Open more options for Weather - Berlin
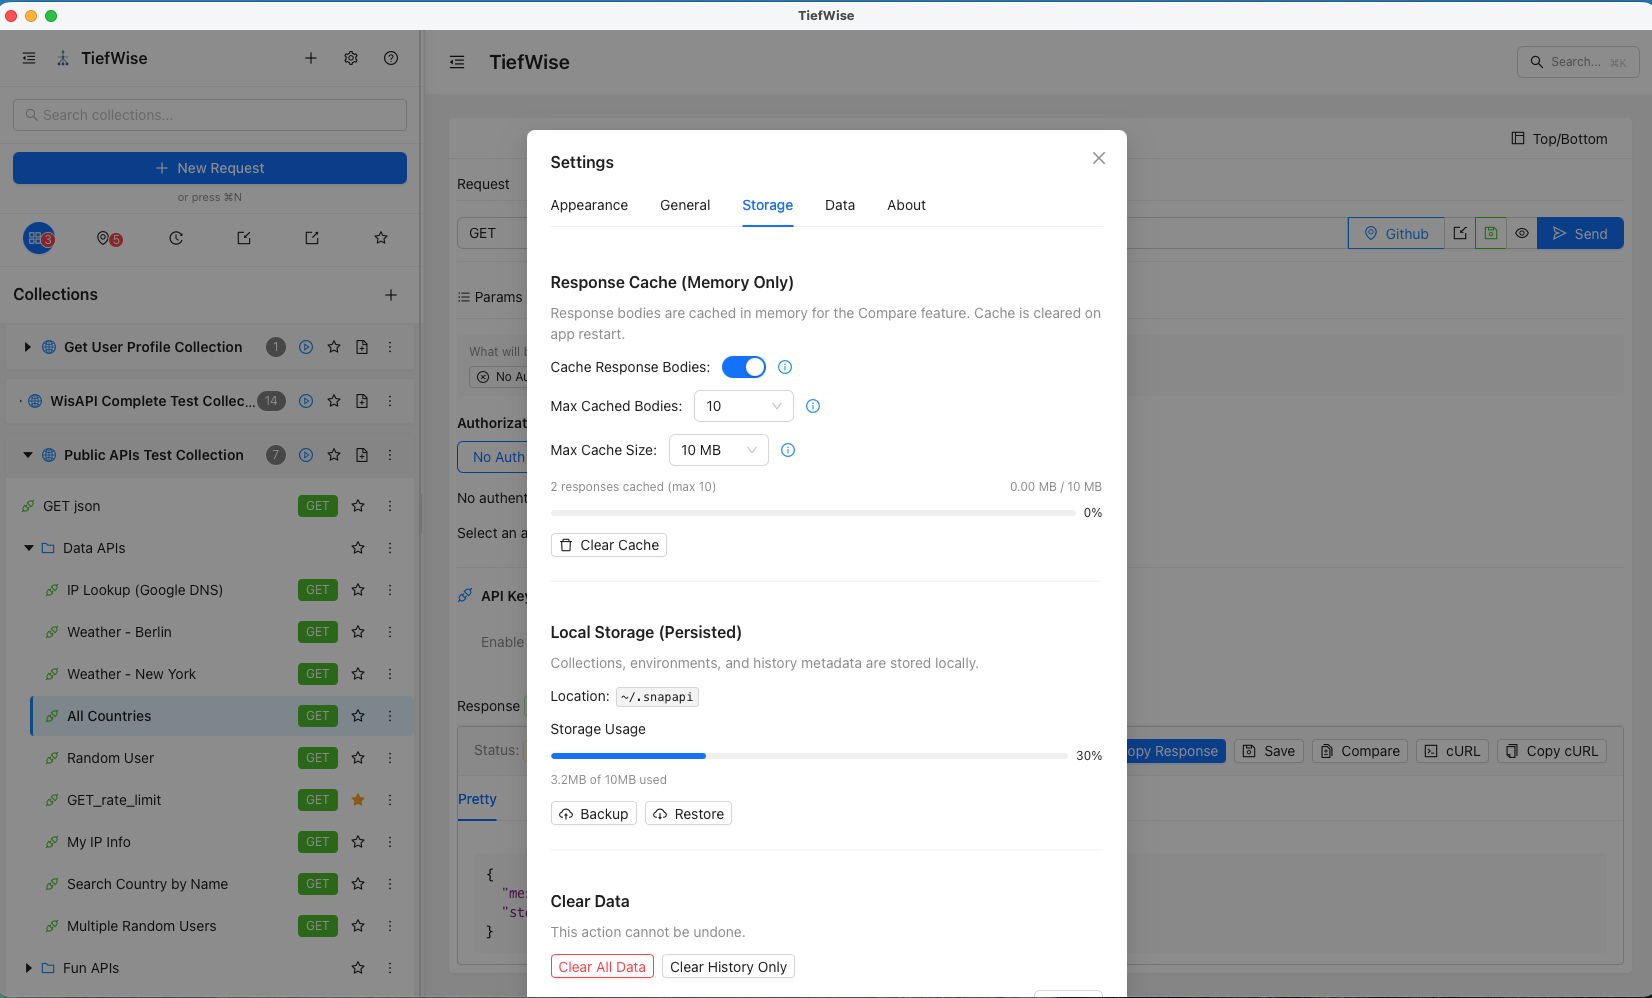This screenshot has width=1652, height=998. click(x=390, y=632)
